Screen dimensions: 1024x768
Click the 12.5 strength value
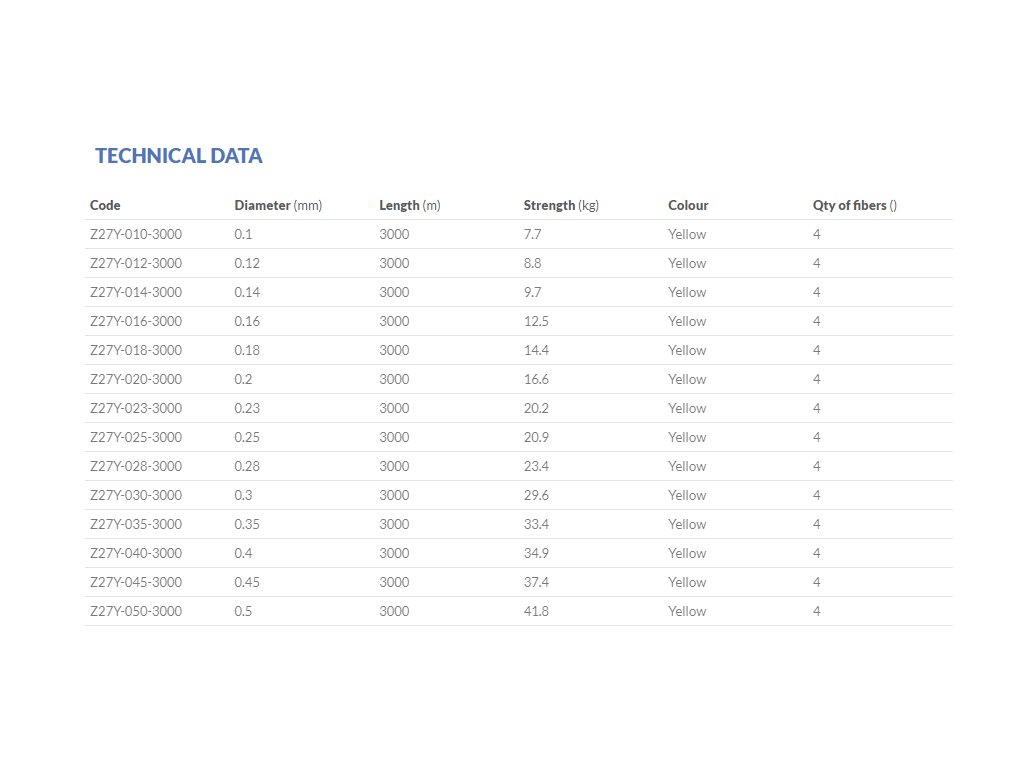[x=536, y=321]
